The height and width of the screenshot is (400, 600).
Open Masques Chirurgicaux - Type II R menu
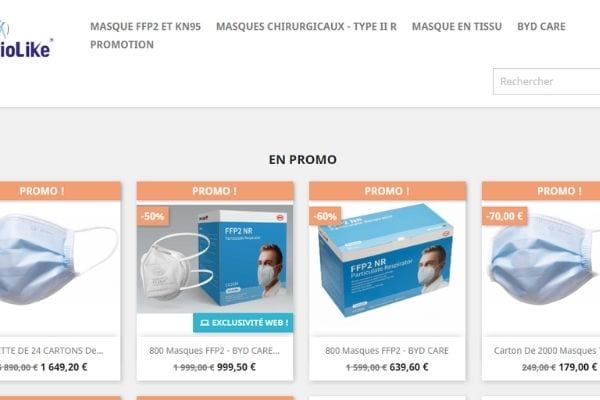tap(306, 26)
